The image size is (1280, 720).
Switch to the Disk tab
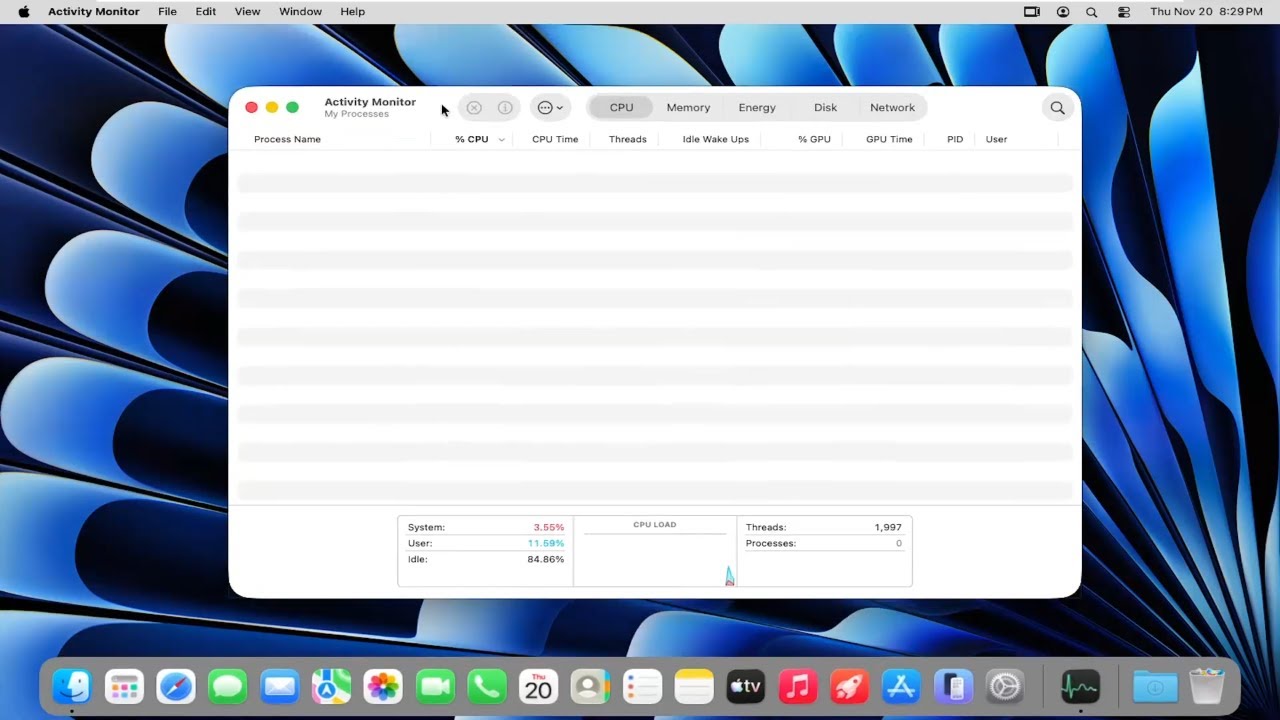click(825, 107)
